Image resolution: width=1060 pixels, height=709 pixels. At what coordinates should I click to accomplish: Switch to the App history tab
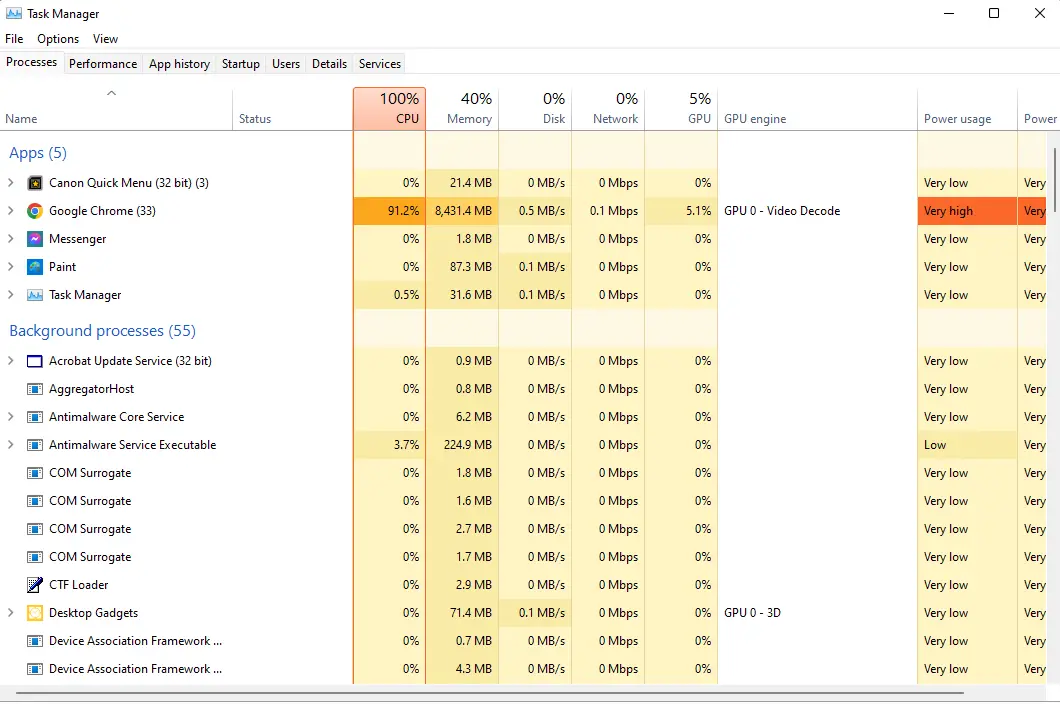tap(179, 64)
